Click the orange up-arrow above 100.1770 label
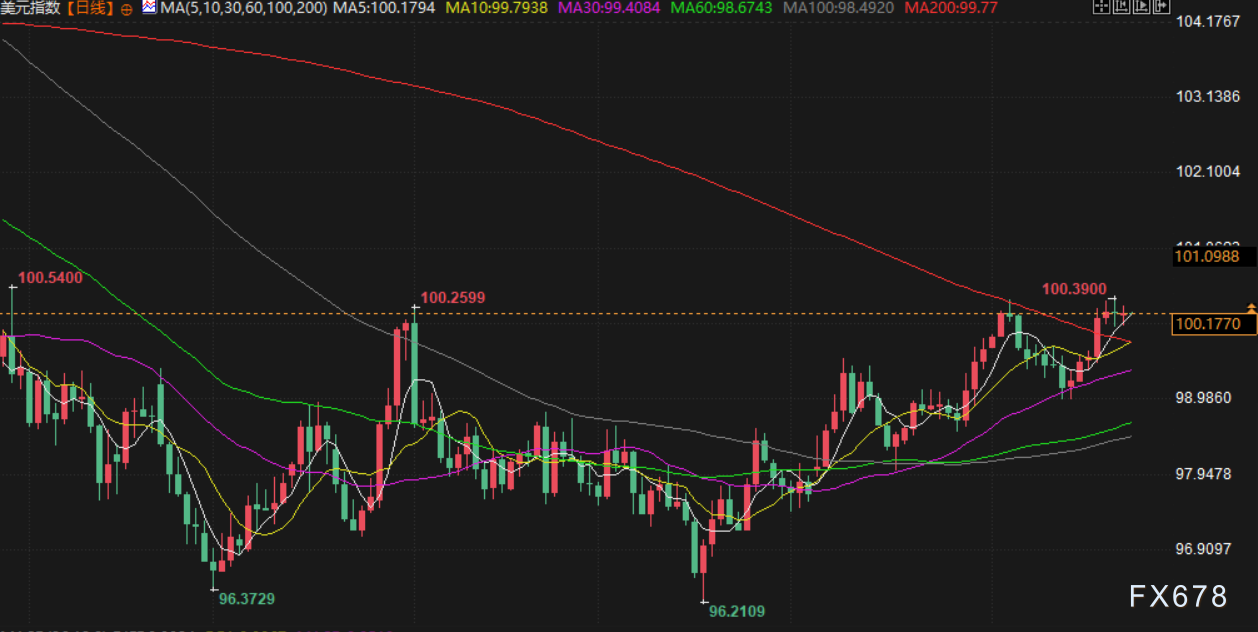Screen dimensions: 1258x632 (1250, 306)
